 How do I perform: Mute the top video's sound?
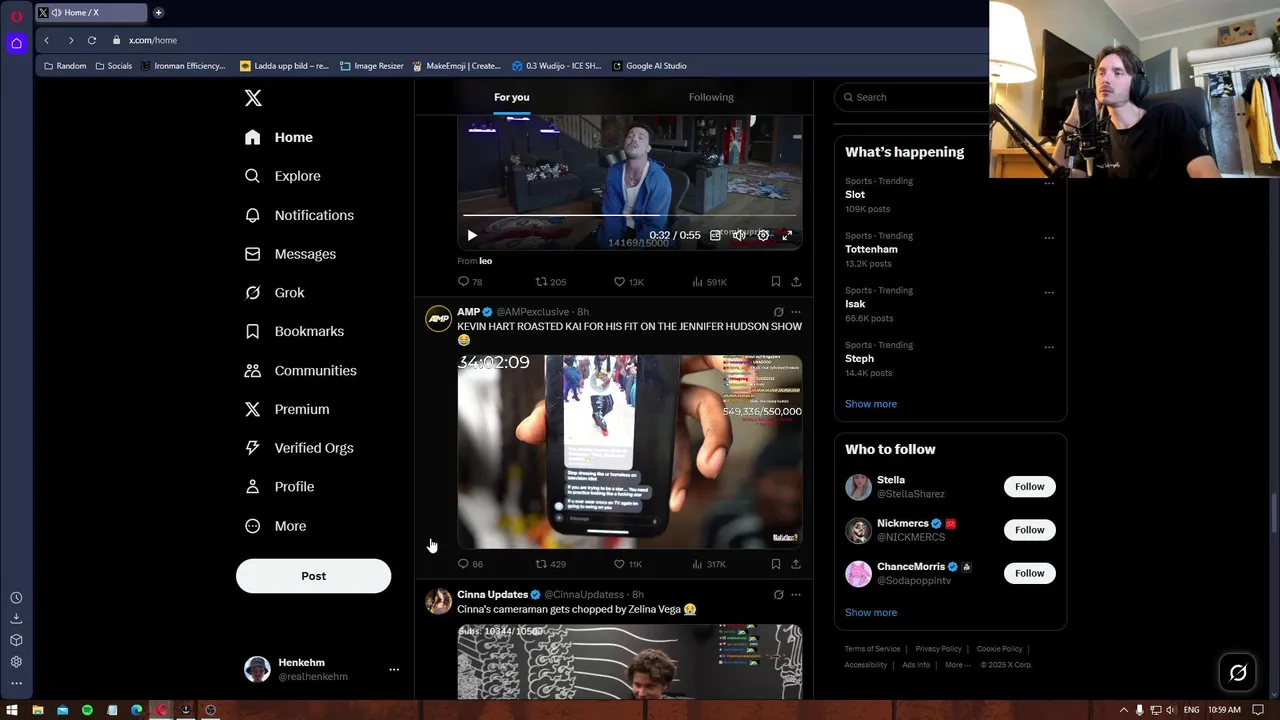click(x=739, y=236)
